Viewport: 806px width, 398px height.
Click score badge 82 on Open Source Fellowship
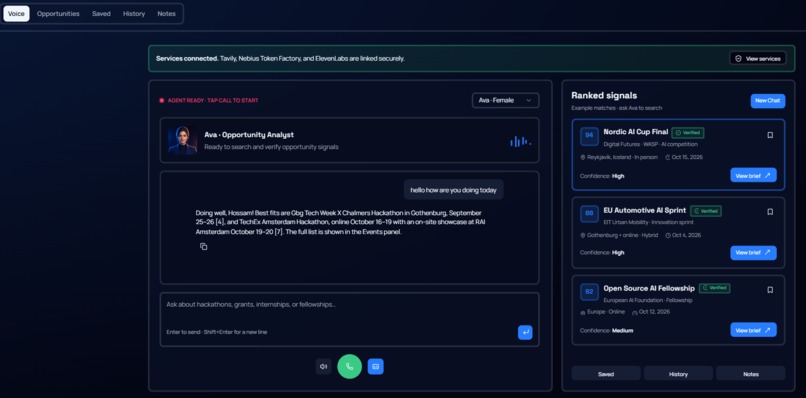[x=589, y=292]
